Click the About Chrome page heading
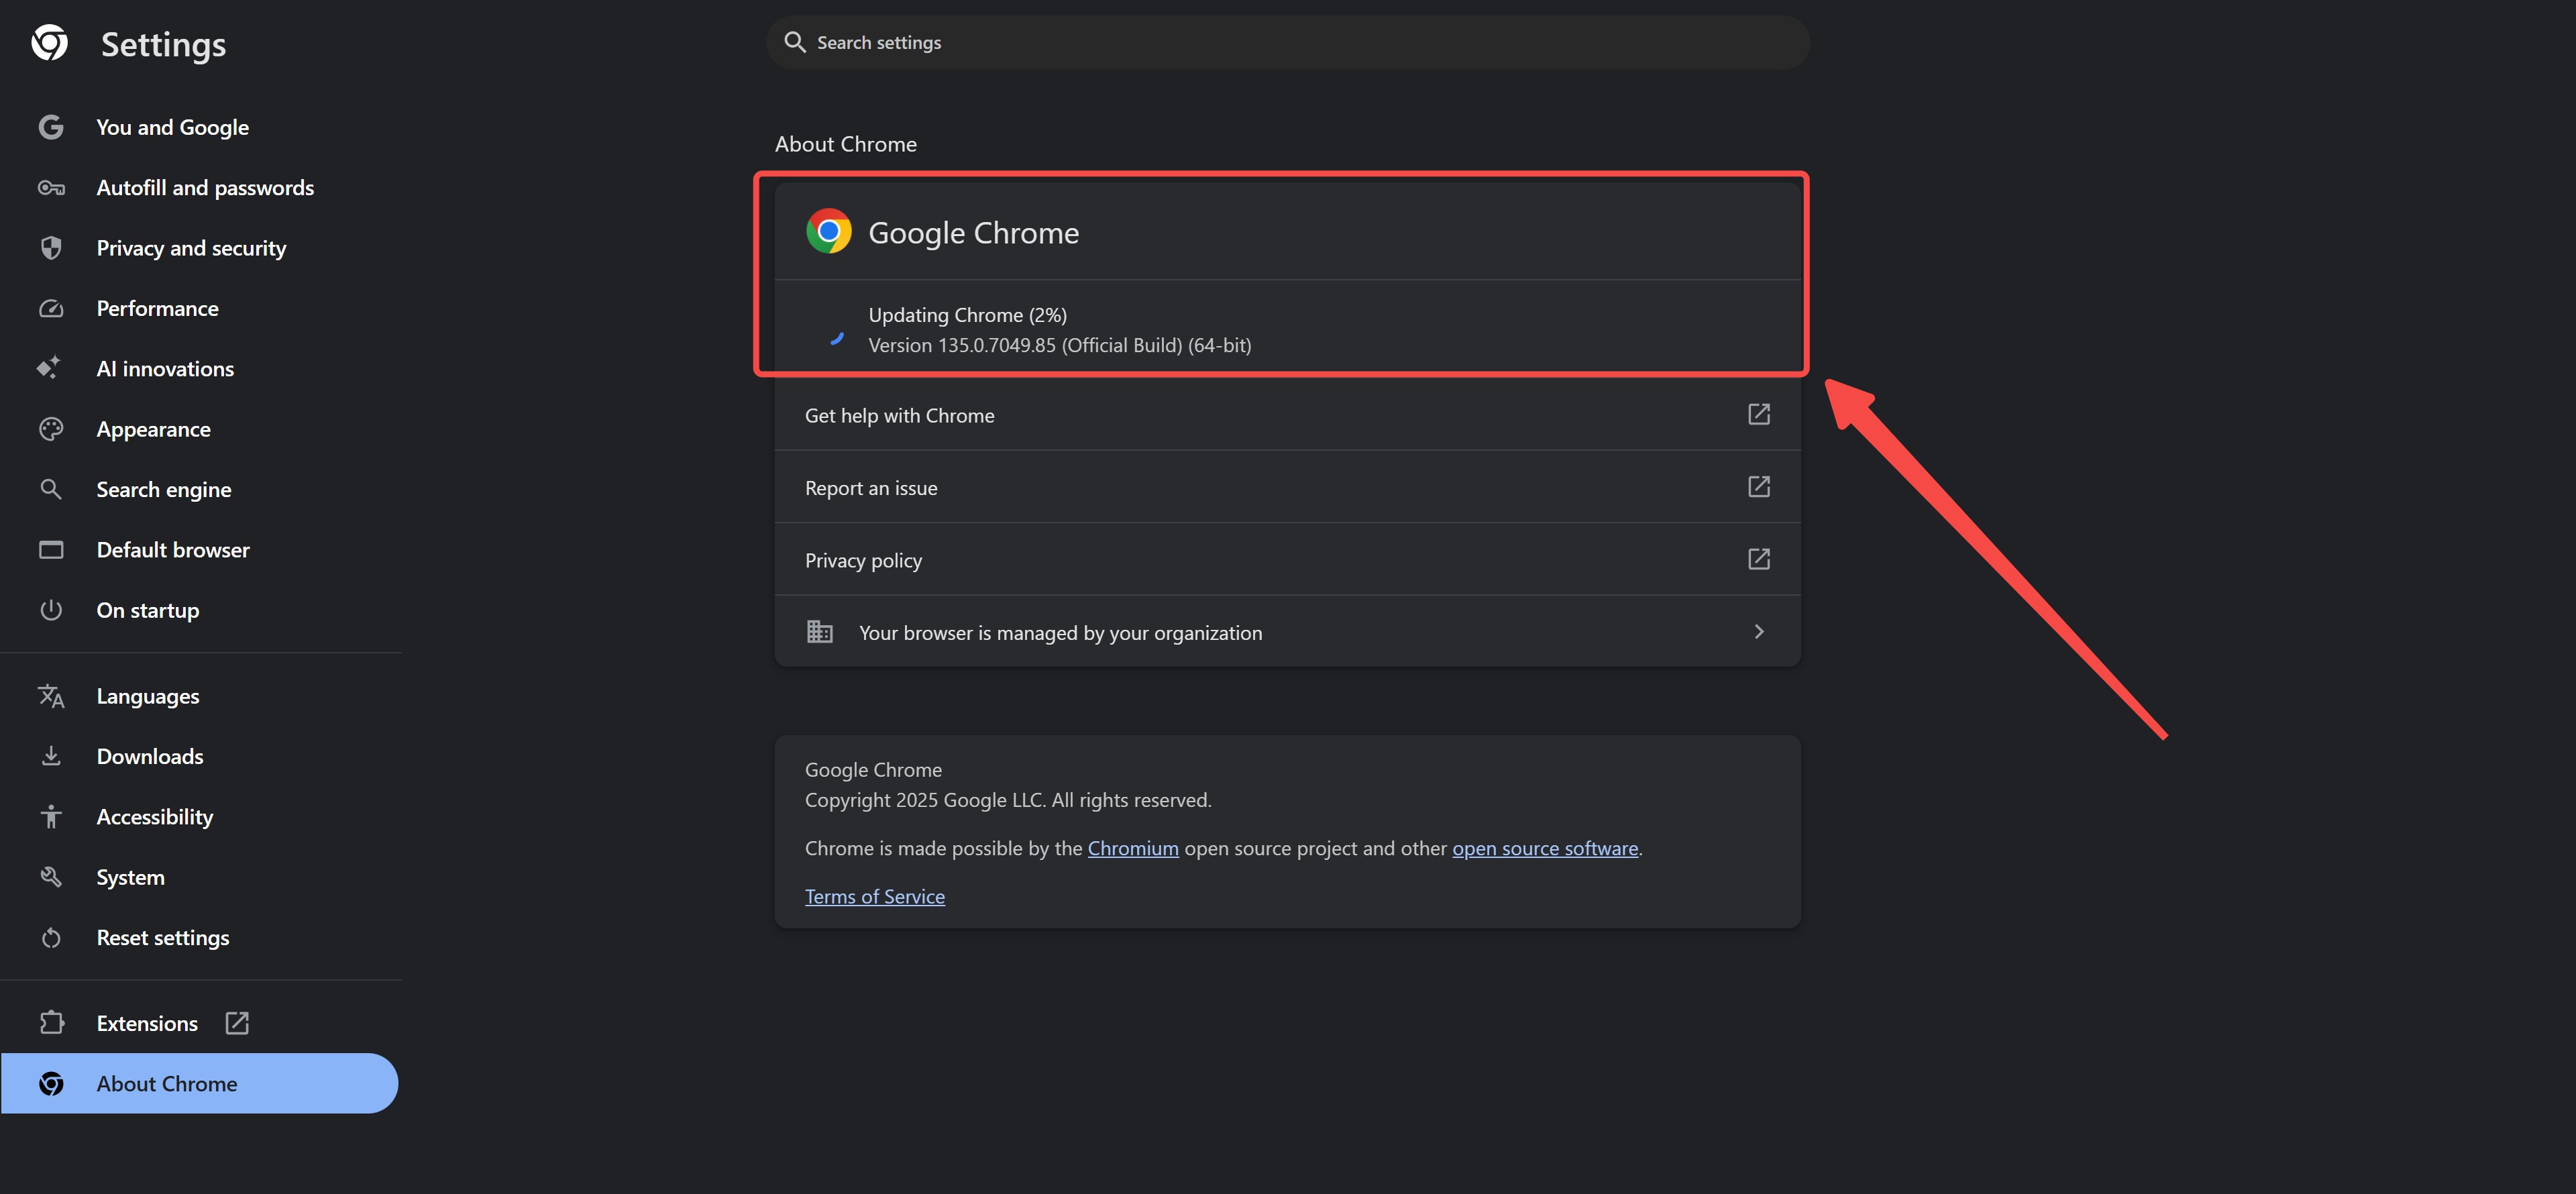The image size is (2576, 1194). [846, 144]
